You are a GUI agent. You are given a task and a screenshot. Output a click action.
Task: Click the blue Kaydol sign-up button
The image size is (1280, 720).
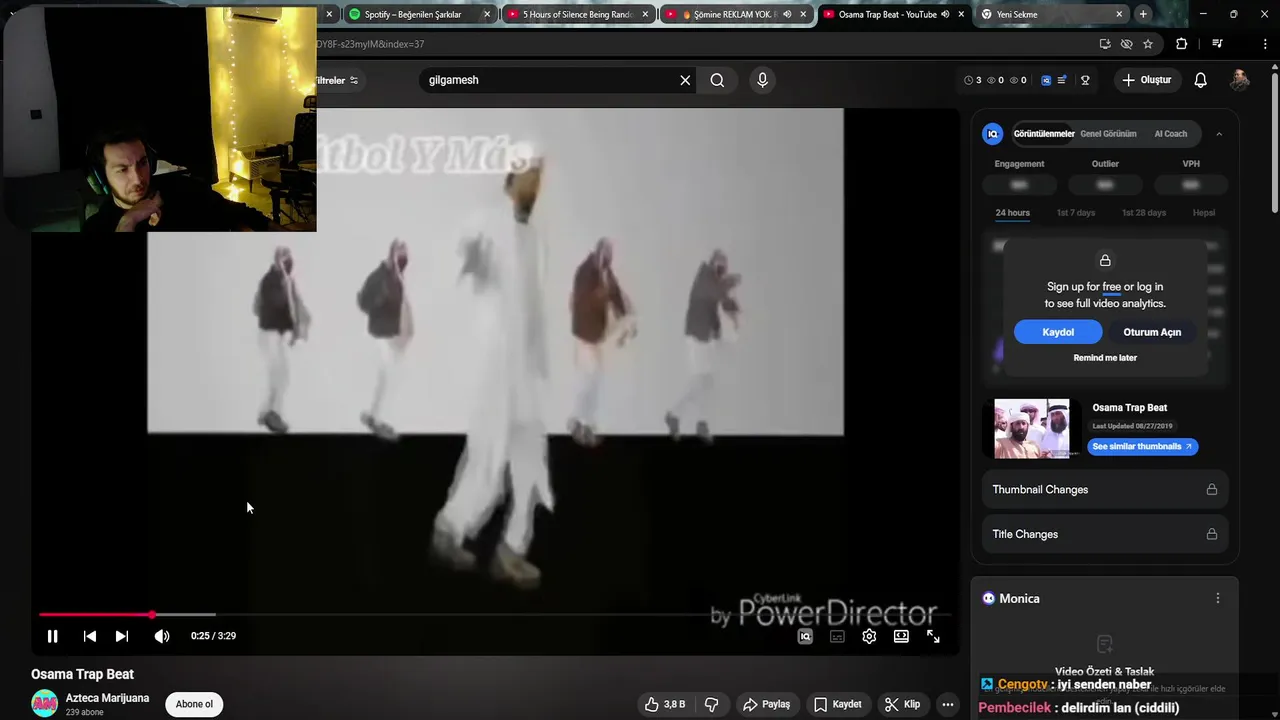1058,332
